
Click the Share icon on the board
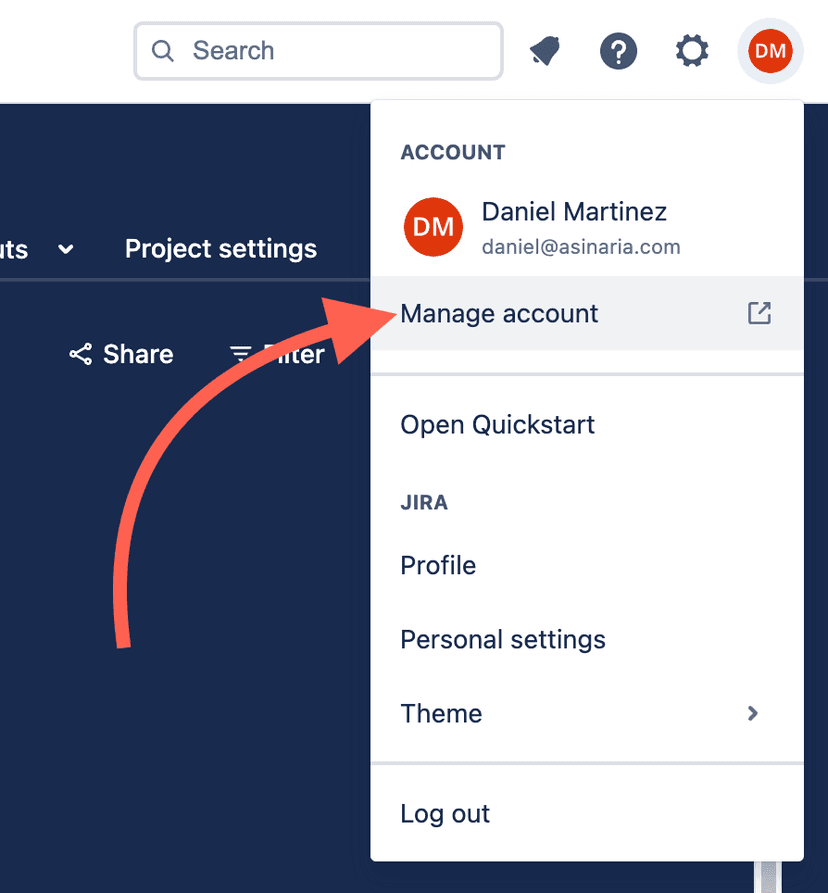pyautogui.click(x=80, y=354)
